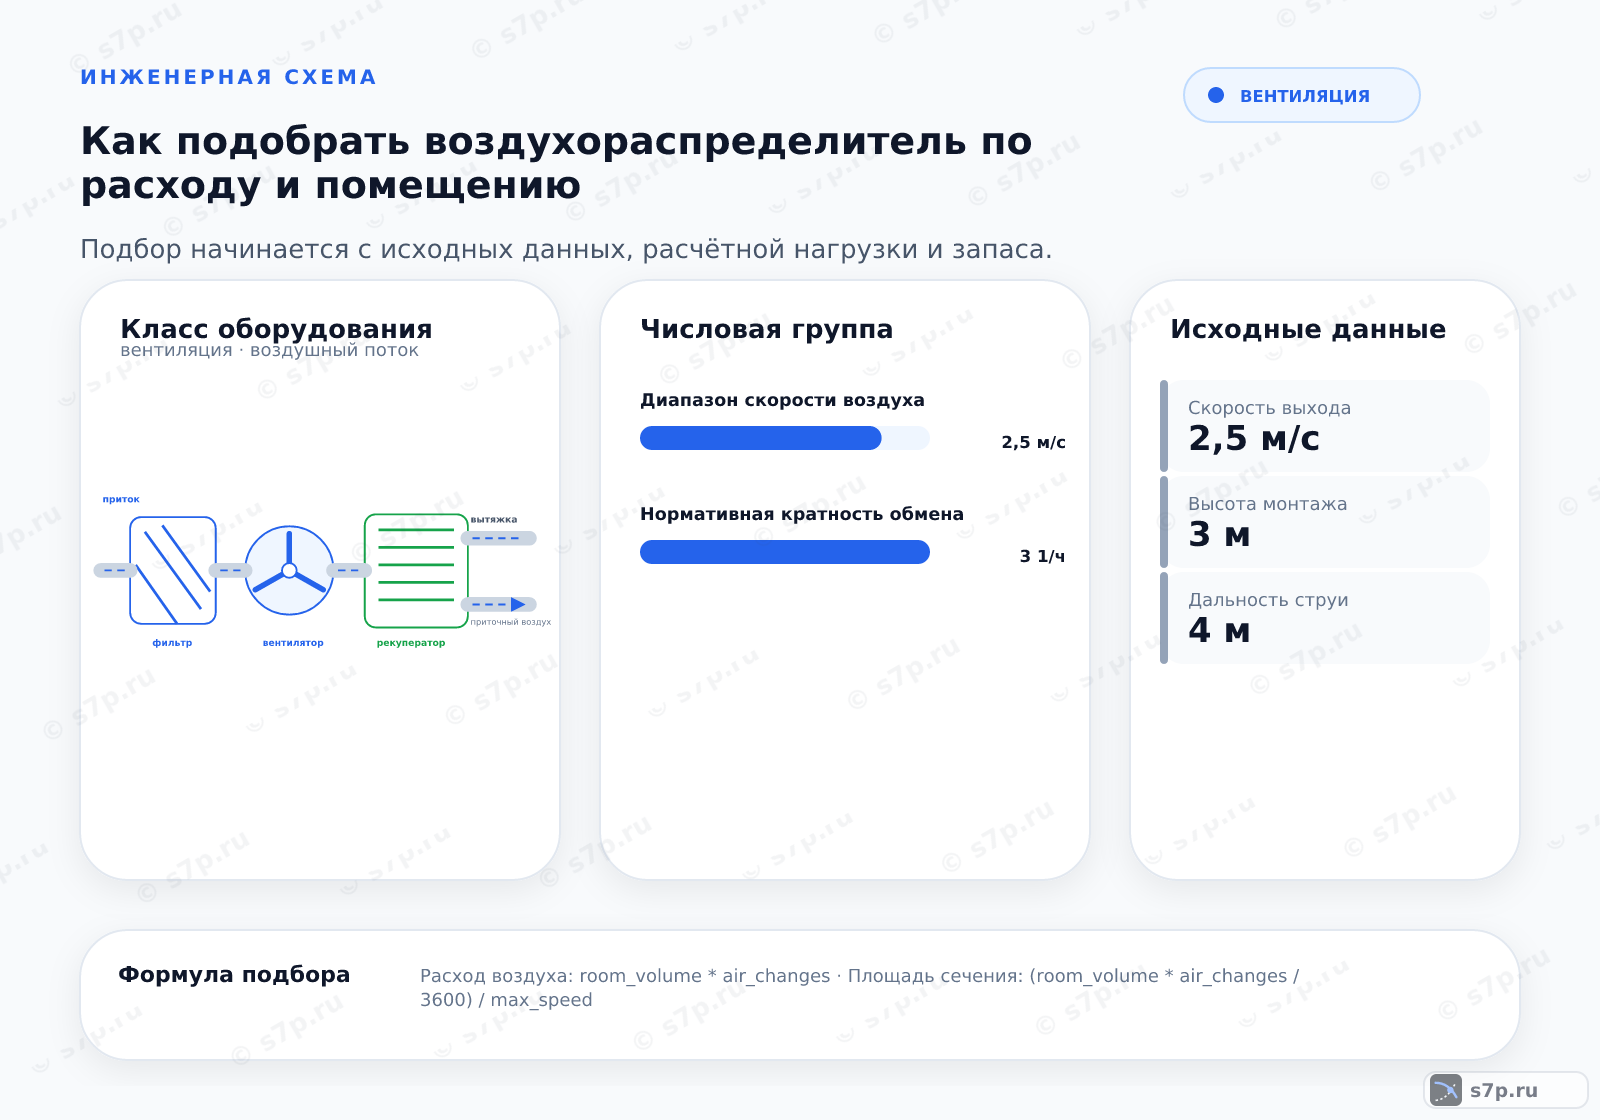
Task: Click the s7p.ru logo icon
Action: 1446,1090
